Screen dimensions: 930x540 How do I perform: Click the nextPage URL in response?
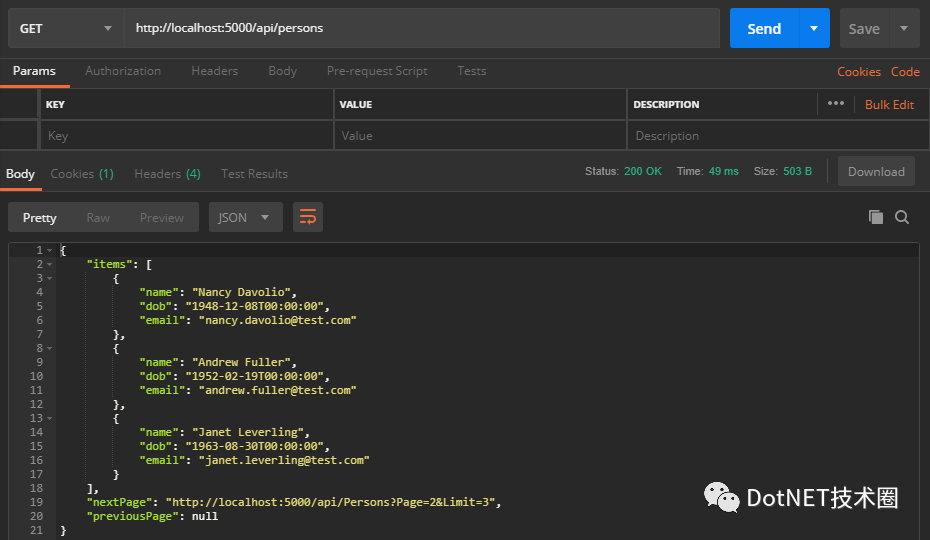[x=330, y=502]
